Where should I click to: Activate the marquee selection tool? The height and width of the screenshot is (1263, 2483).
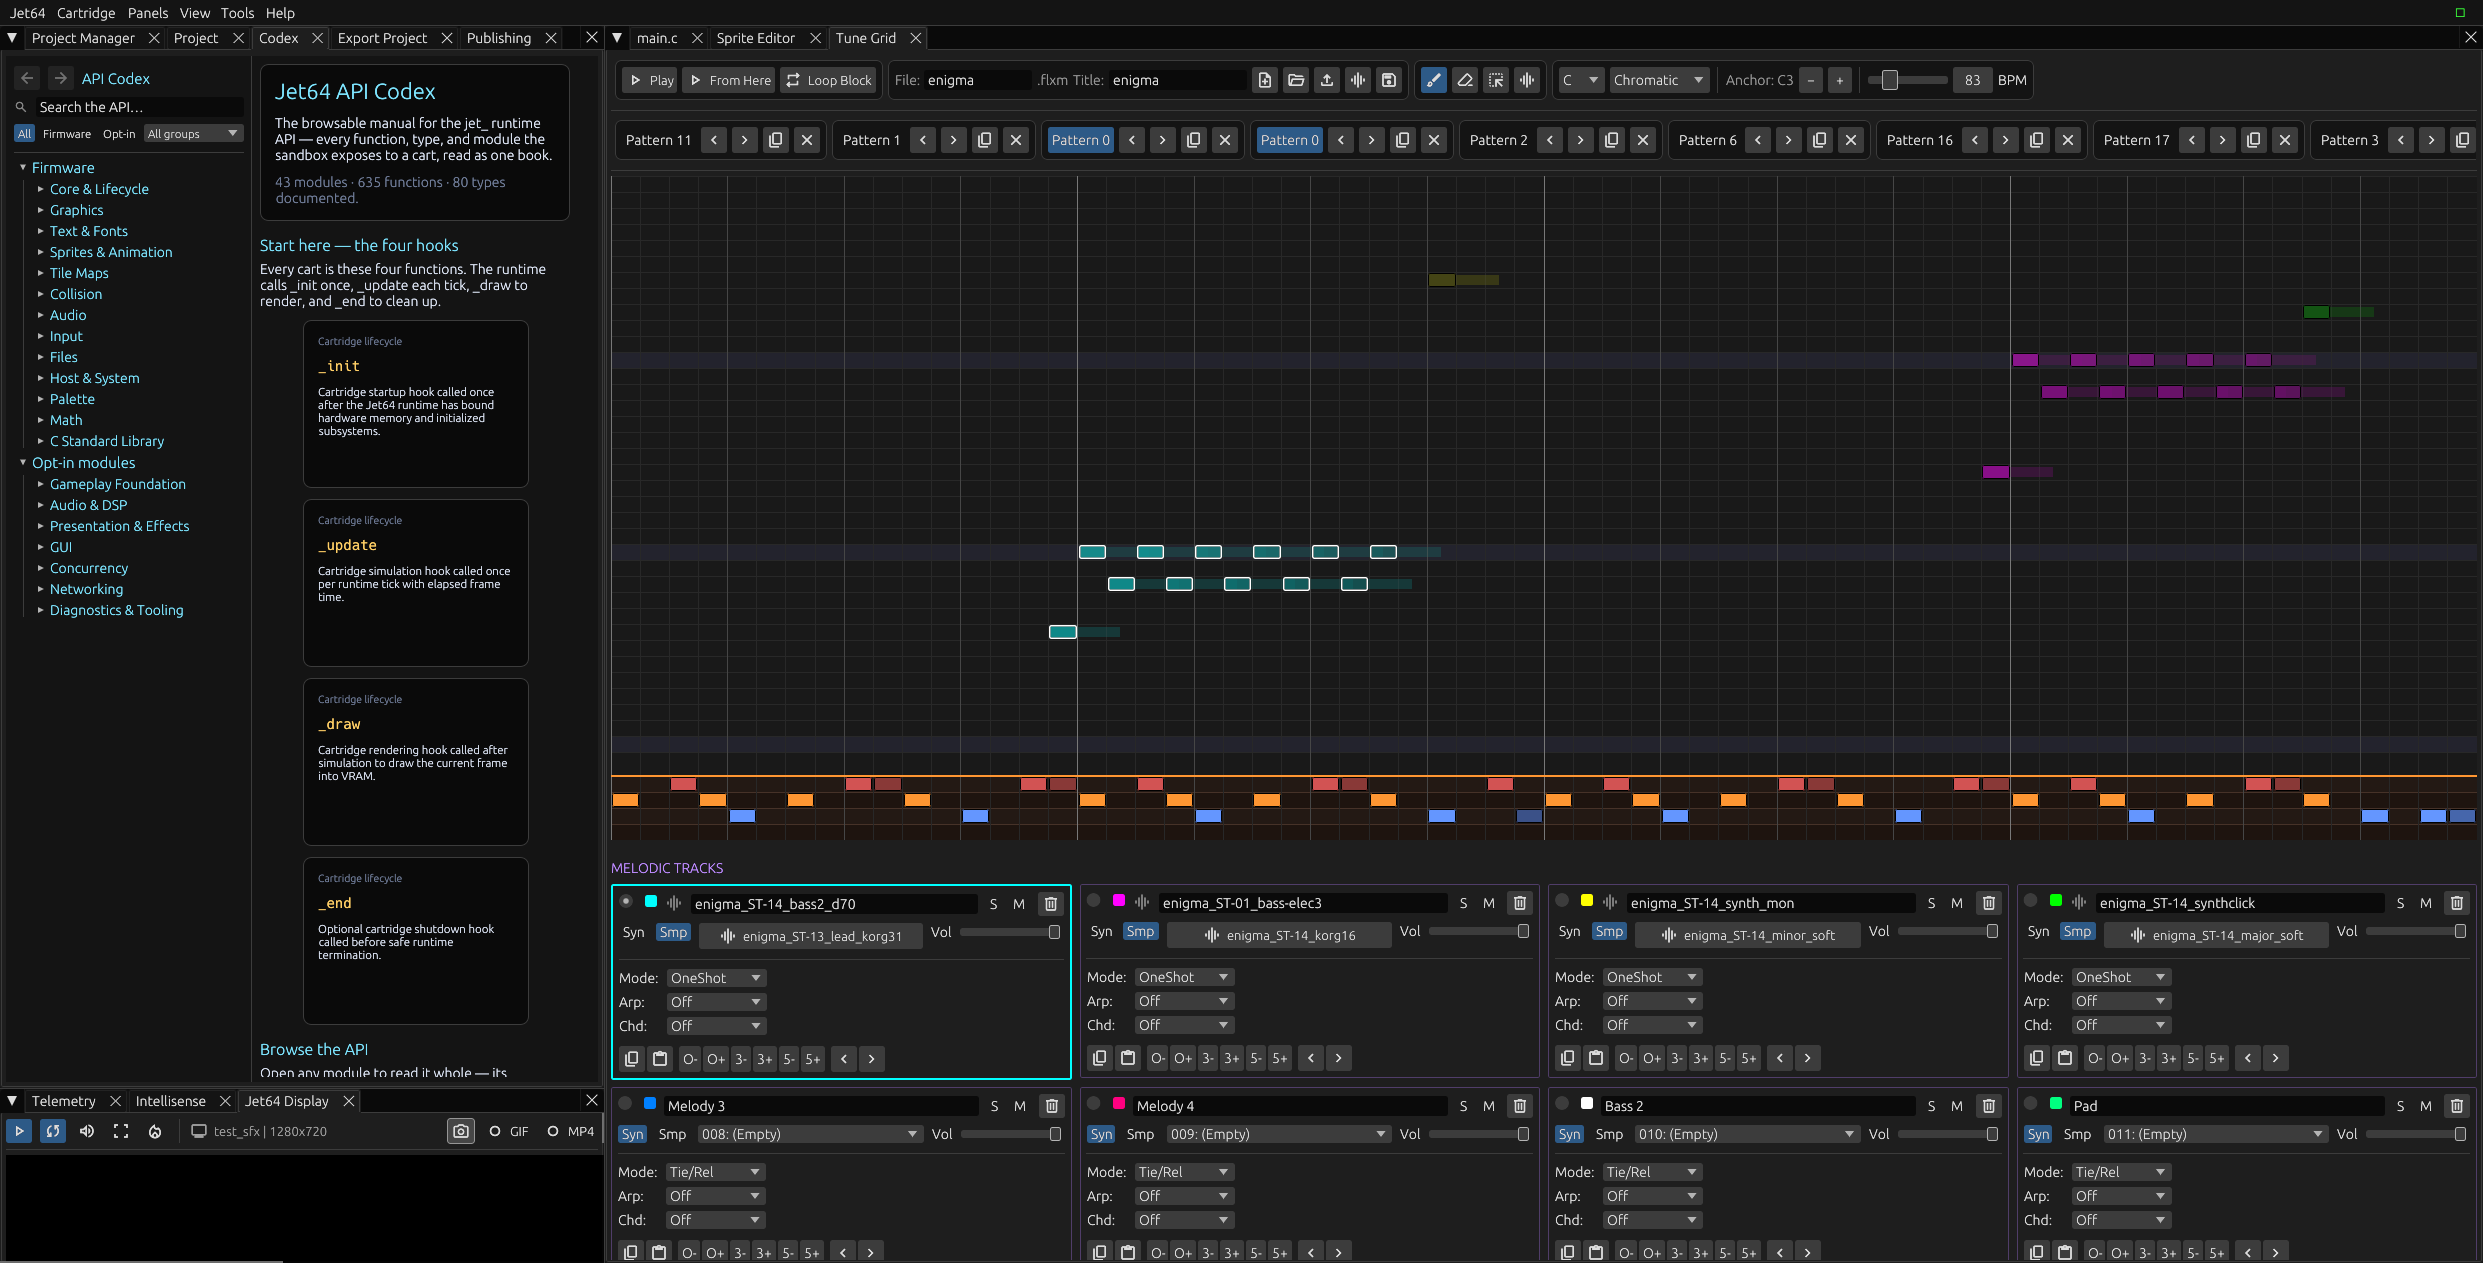(x=1496, y=80)
